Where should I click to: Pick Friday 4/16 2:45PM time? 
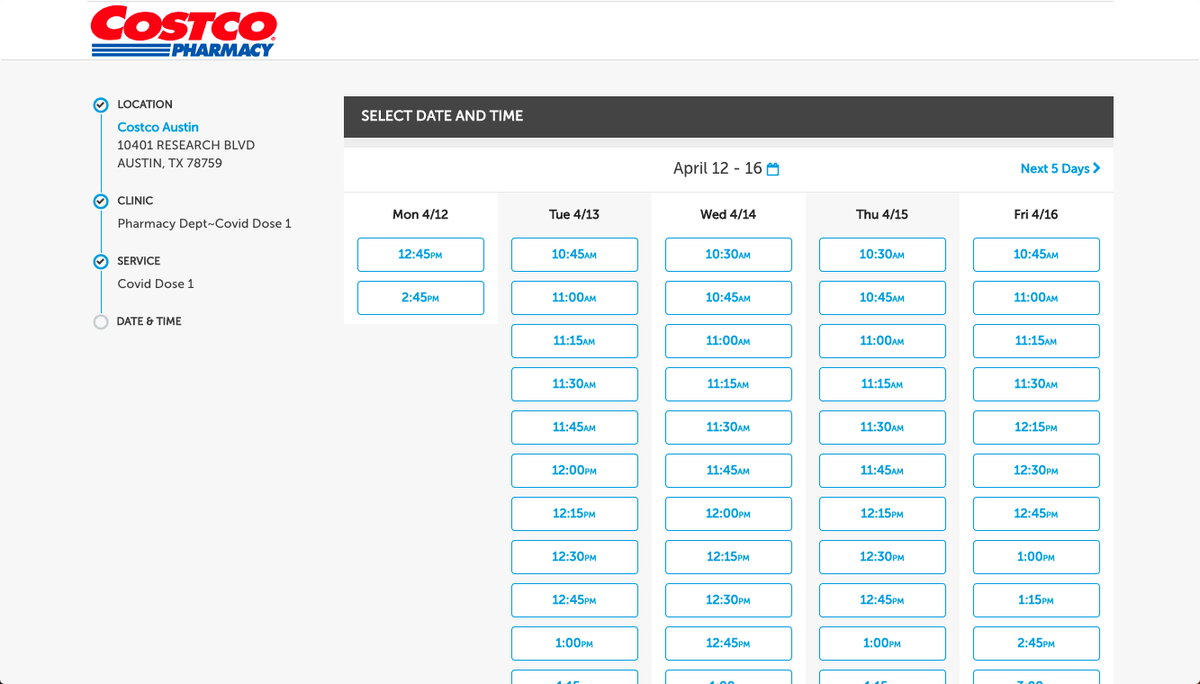(x=1036, y=643)
